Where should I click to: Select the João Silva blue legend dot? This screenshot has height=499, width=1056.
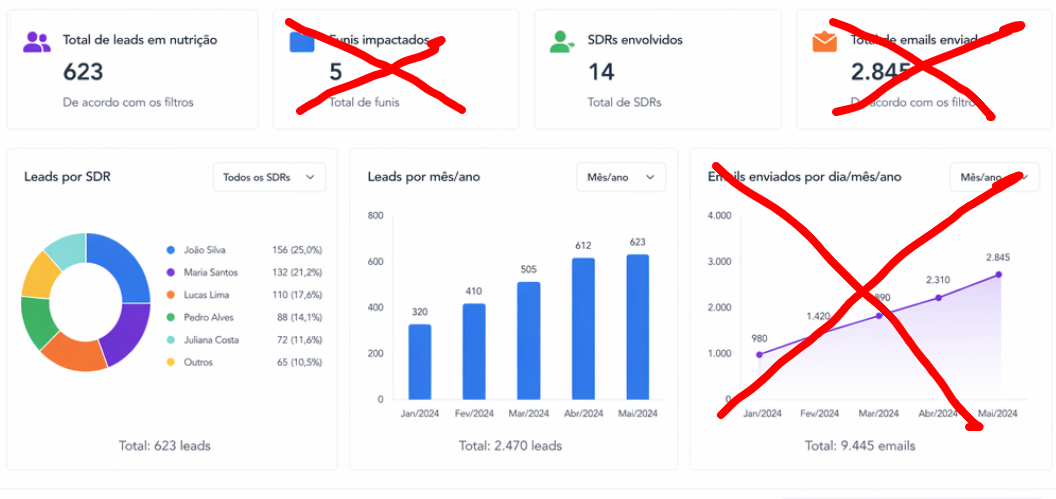pos(170,250)
